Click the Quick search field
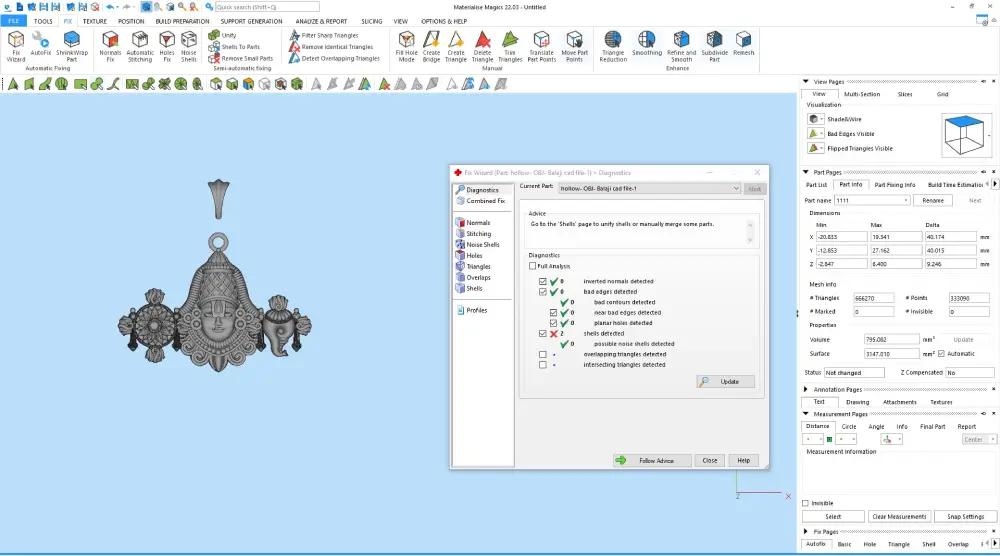The height and width of the screenshot is (556, 1000). [267, 7]
